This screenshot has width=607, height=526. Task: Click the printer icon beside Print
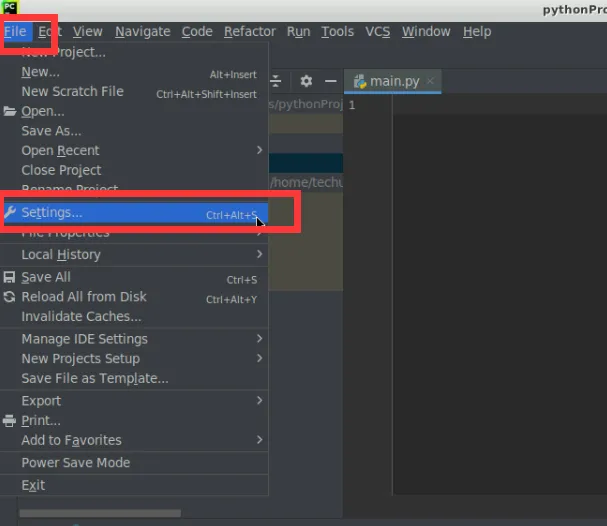[9, 421]
